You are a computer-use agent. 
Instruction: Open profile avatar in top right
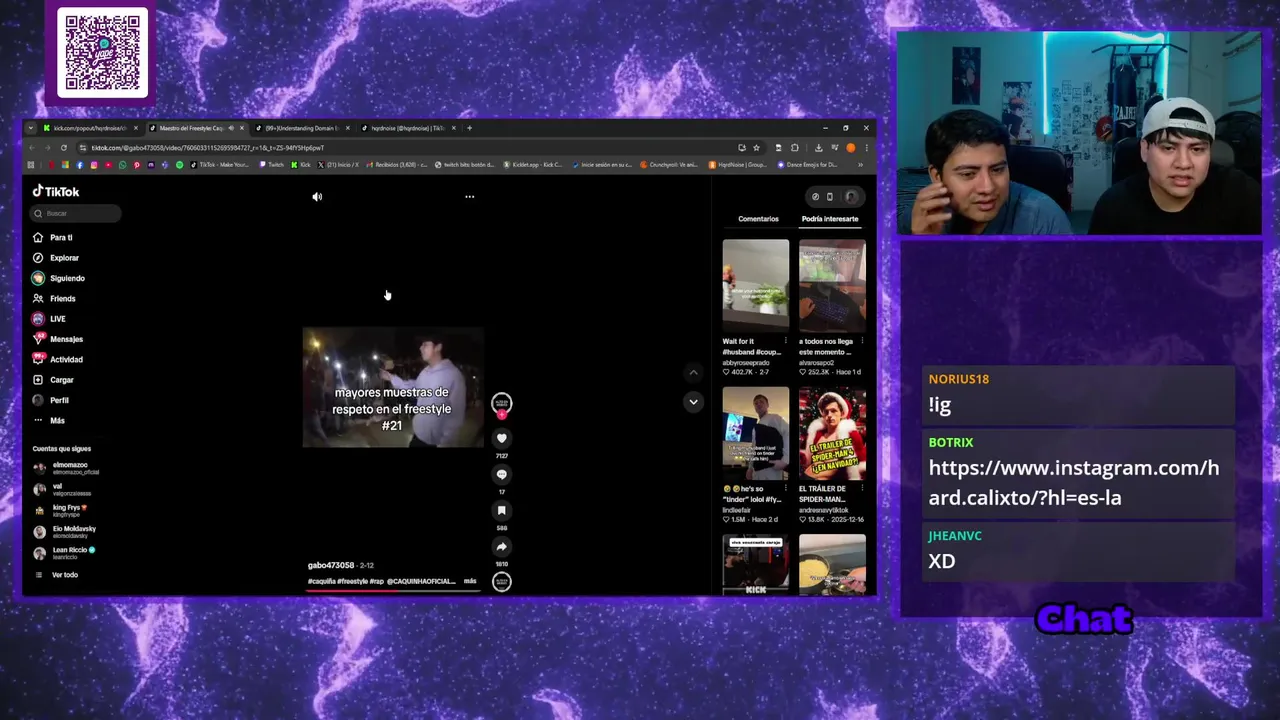(x=851, y=197)
